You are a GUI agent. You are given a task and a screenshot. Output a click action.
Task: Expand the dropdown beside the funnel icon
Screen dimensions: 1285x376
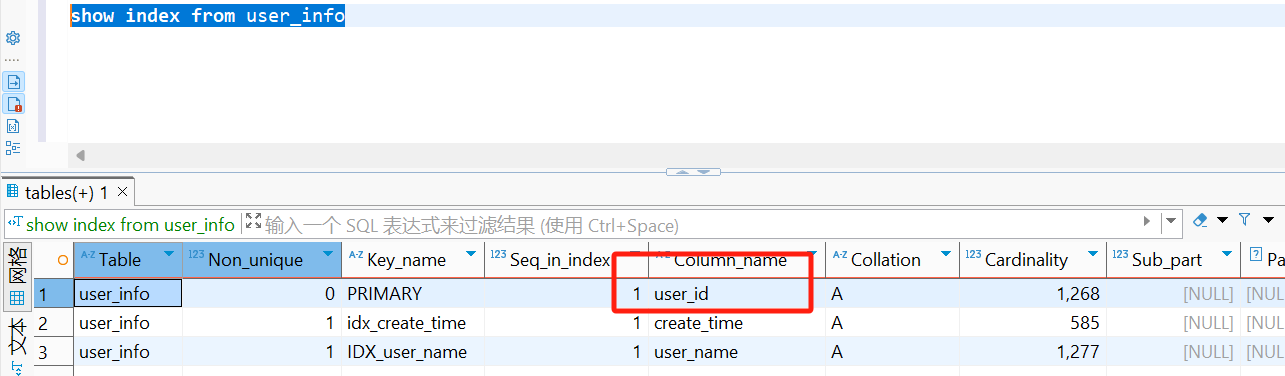pos(1268,220)
